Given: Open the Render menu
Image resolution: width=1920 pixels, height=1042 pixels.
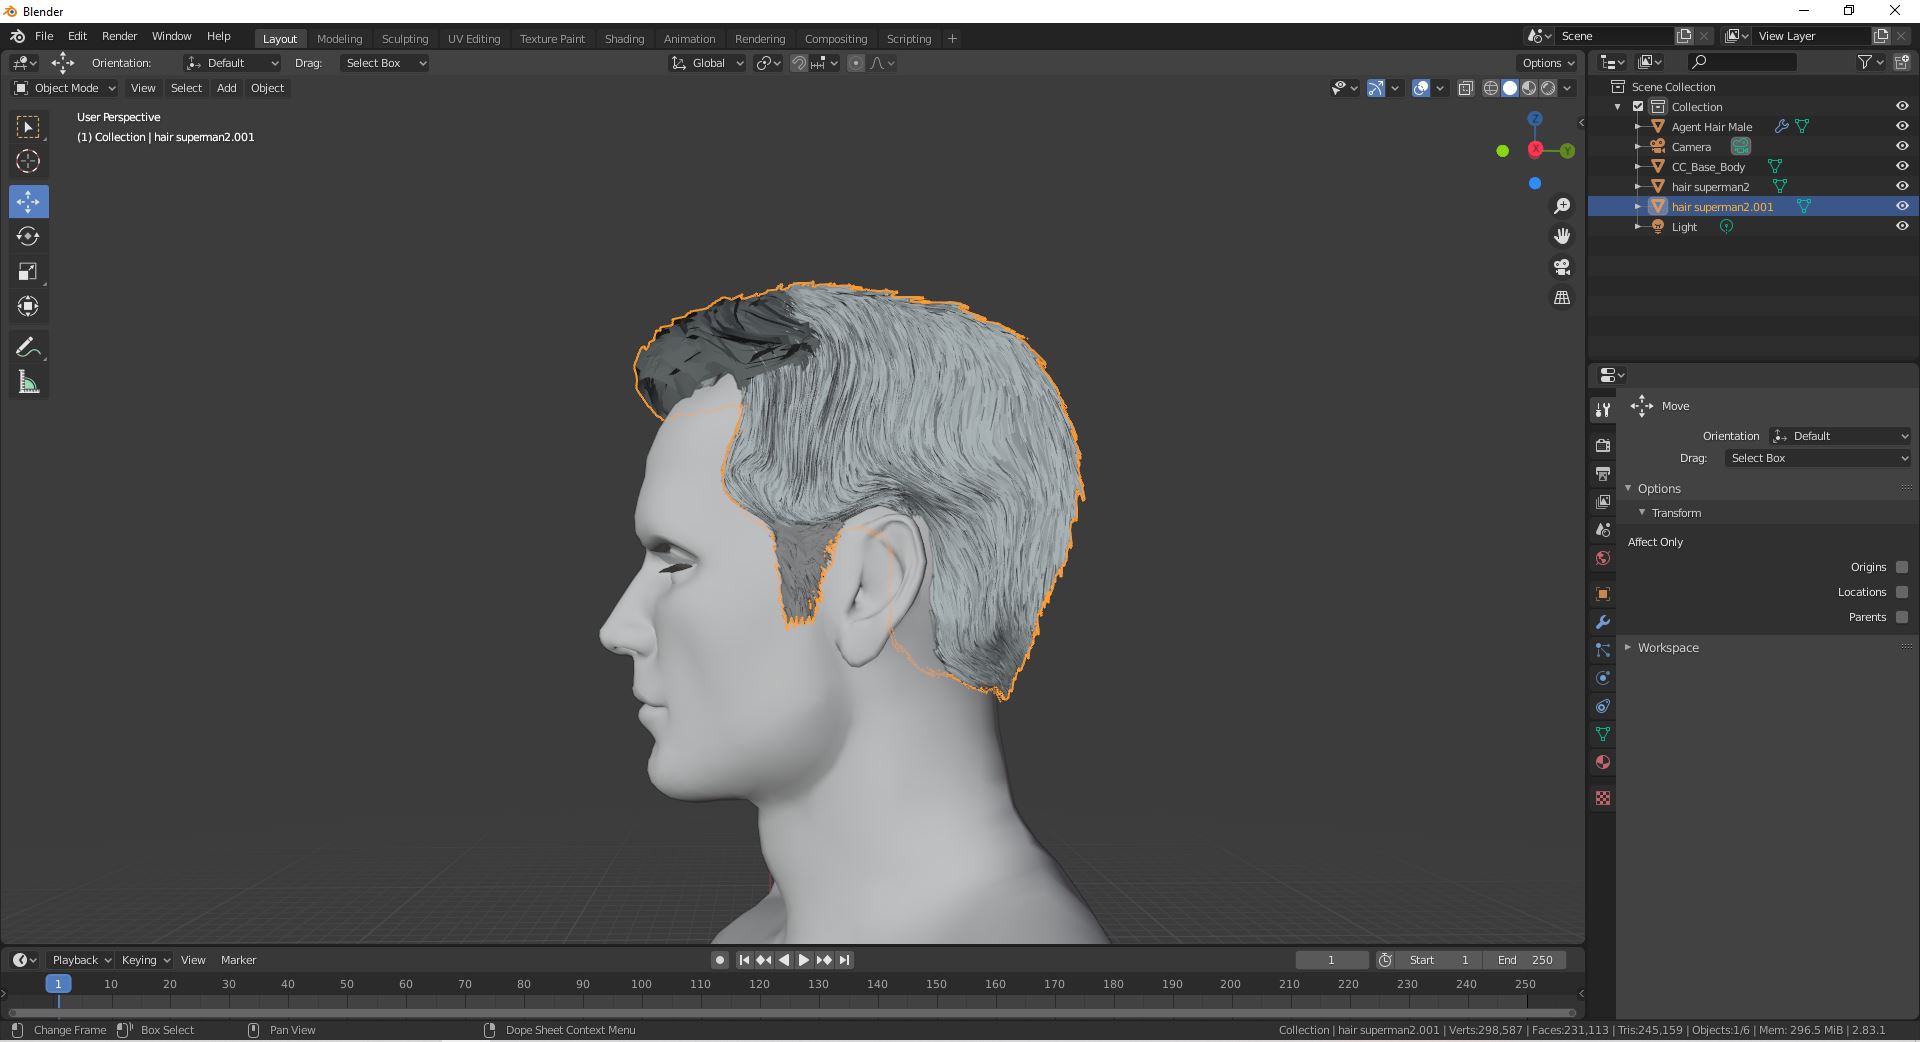Looking at the screenshot, I should point(119,36).
